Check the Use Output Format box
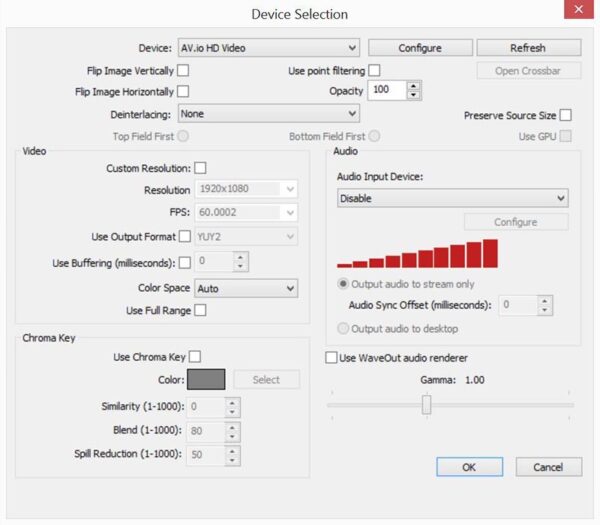 [x=184, y=236]
